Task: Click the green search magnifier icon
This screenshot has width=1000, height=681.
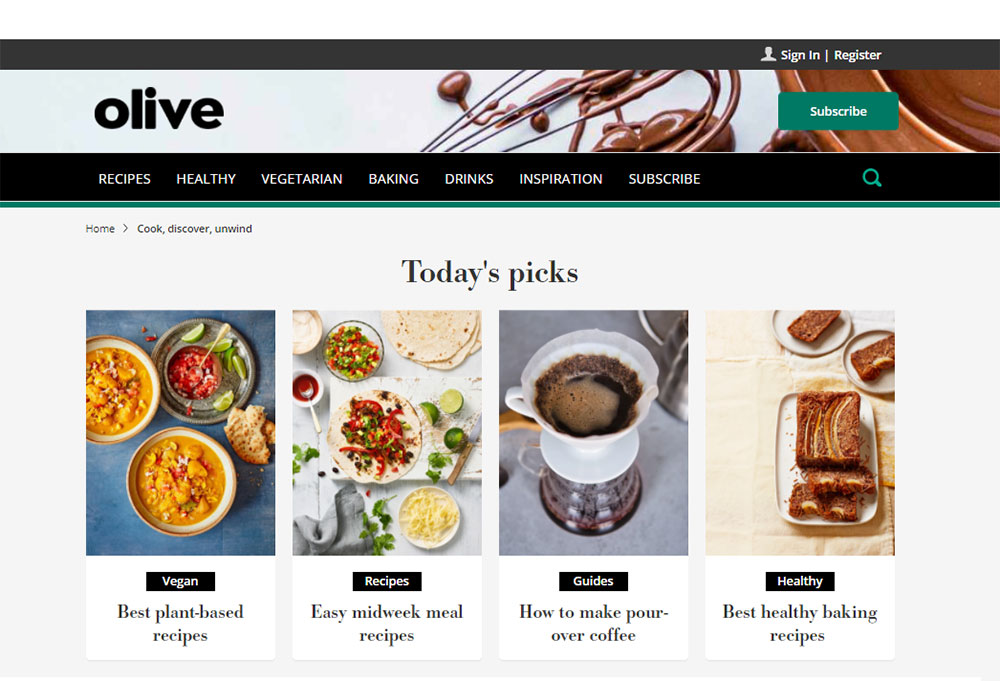Action: point(872,178)
